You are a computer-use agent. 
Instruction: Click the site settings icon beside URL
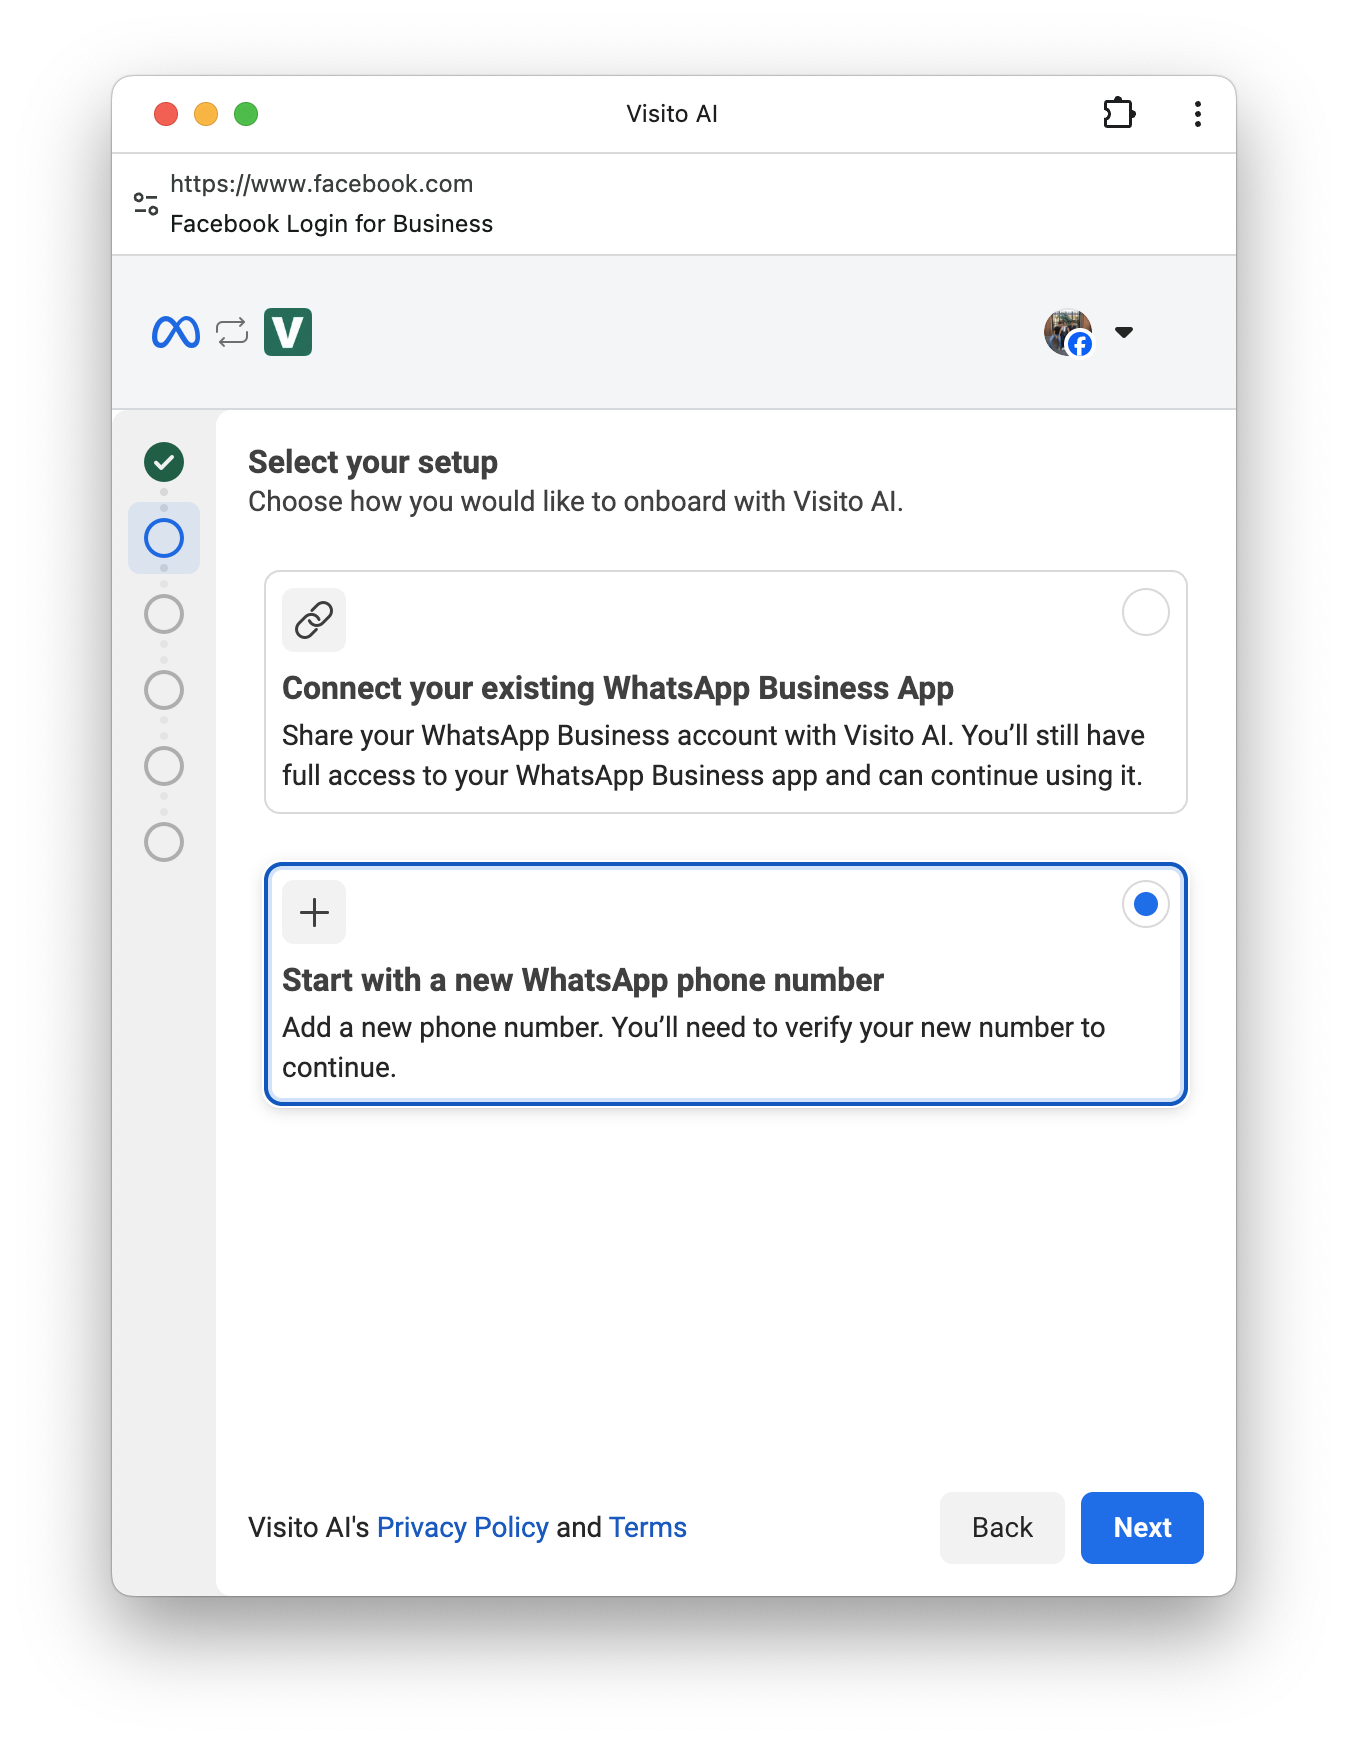[146, 204]
